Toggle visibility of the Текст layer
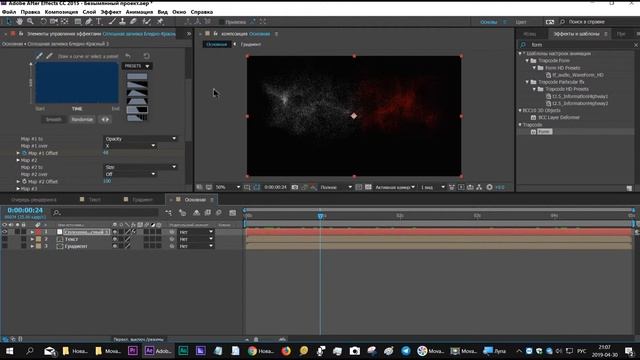 coord(4,239)
